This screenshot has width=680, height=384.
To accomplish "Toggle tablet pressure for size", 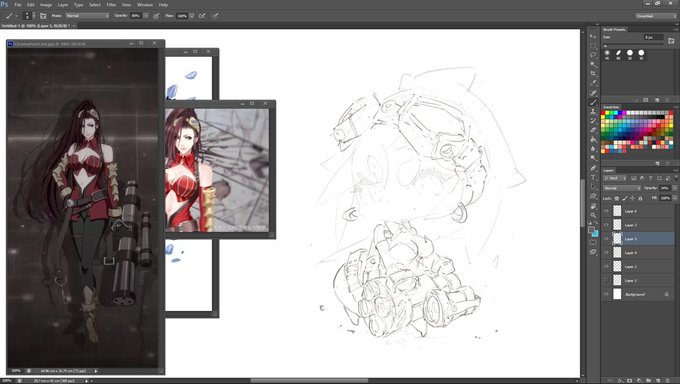I will 216,16.
